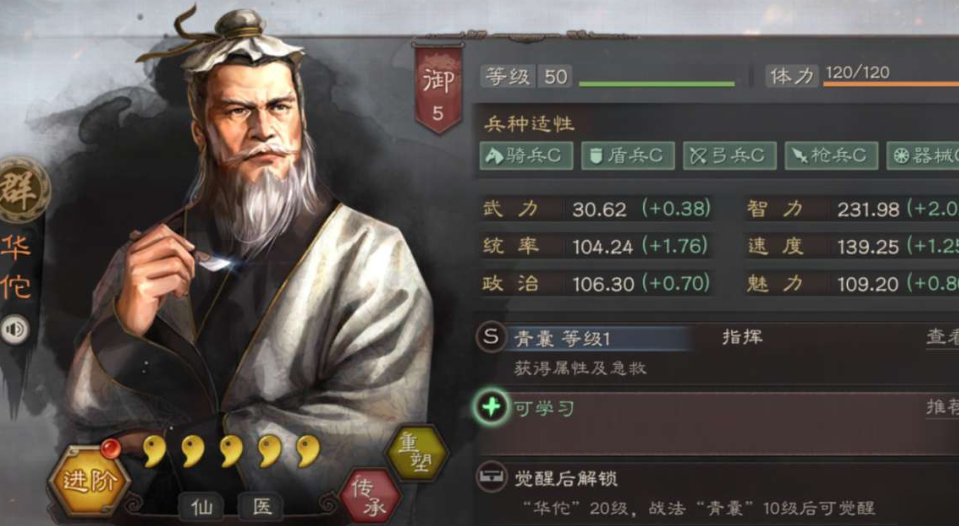Select the 枪兵C spearman aptitude
This screenshot has width=959, height=526.
[x=831, y=156]
